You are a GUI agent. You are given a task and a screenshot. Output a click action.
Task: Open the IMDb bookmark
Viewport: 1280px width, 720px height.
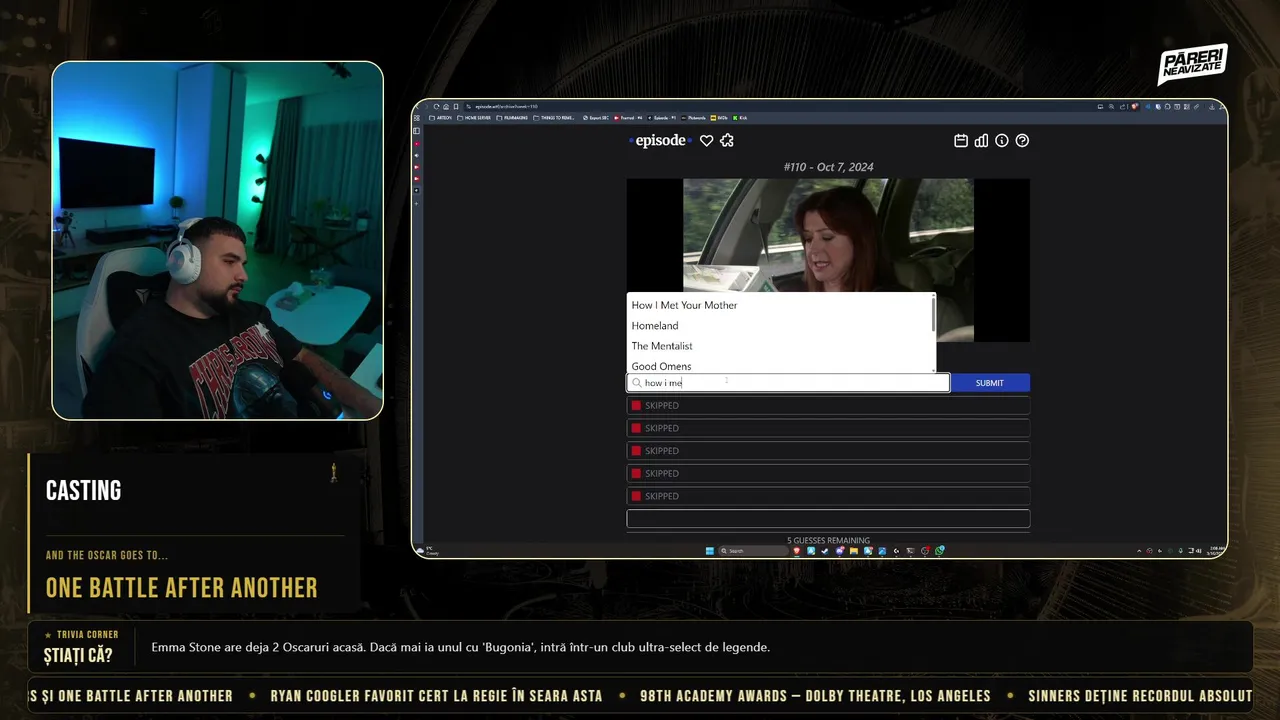pos(719,118)
